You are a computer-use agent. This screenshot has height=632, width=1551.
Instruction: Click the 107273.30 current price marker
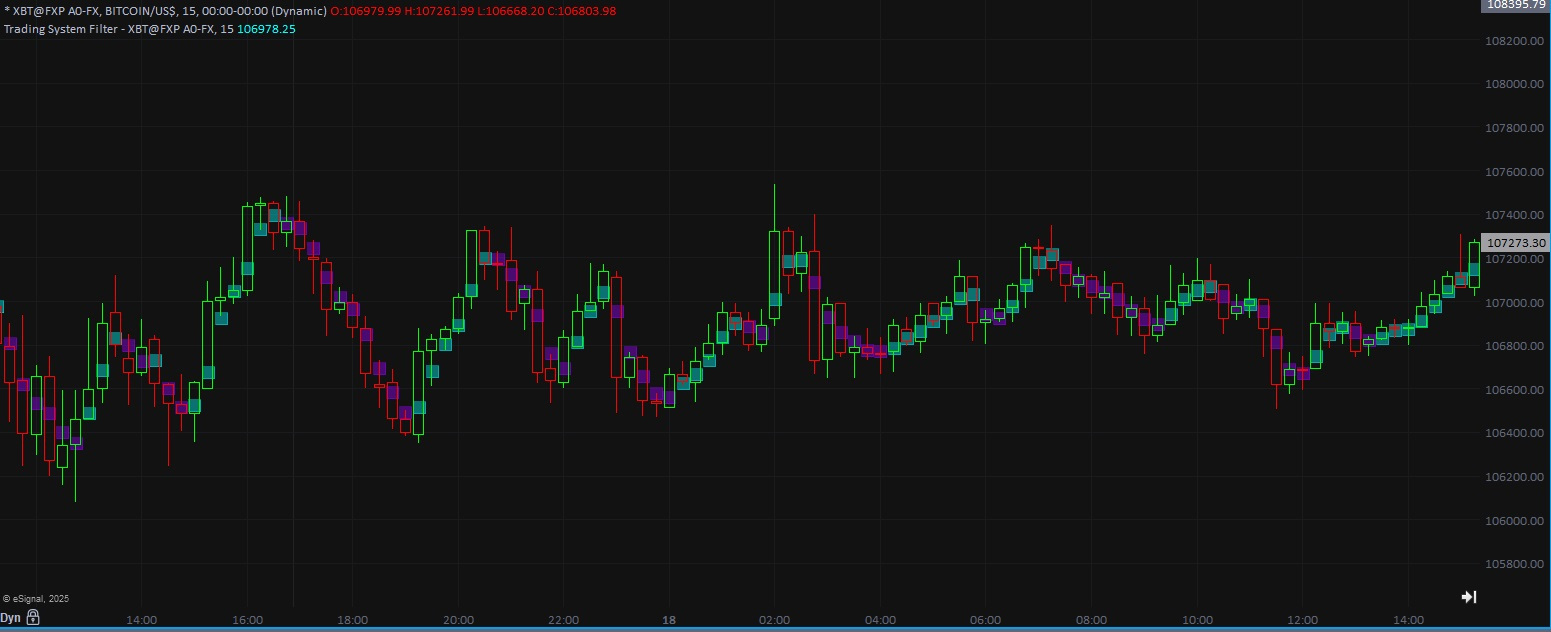[x=1515, y=243]
